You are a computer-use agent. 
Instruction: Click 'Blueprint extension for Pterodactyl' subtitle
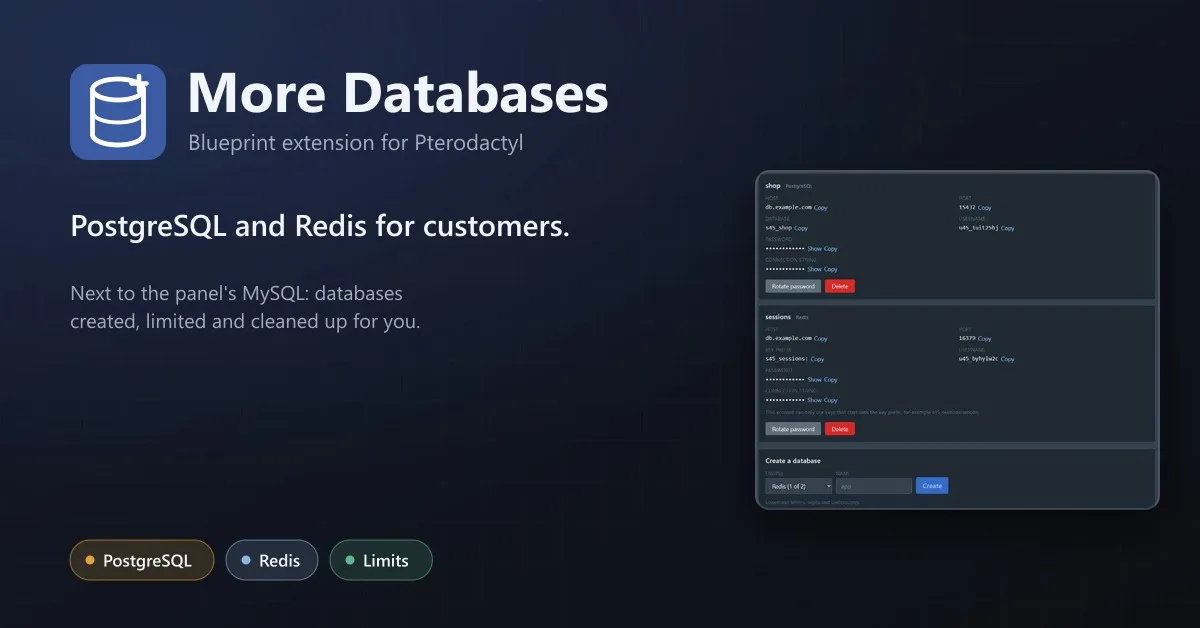[x=356, y=143]
